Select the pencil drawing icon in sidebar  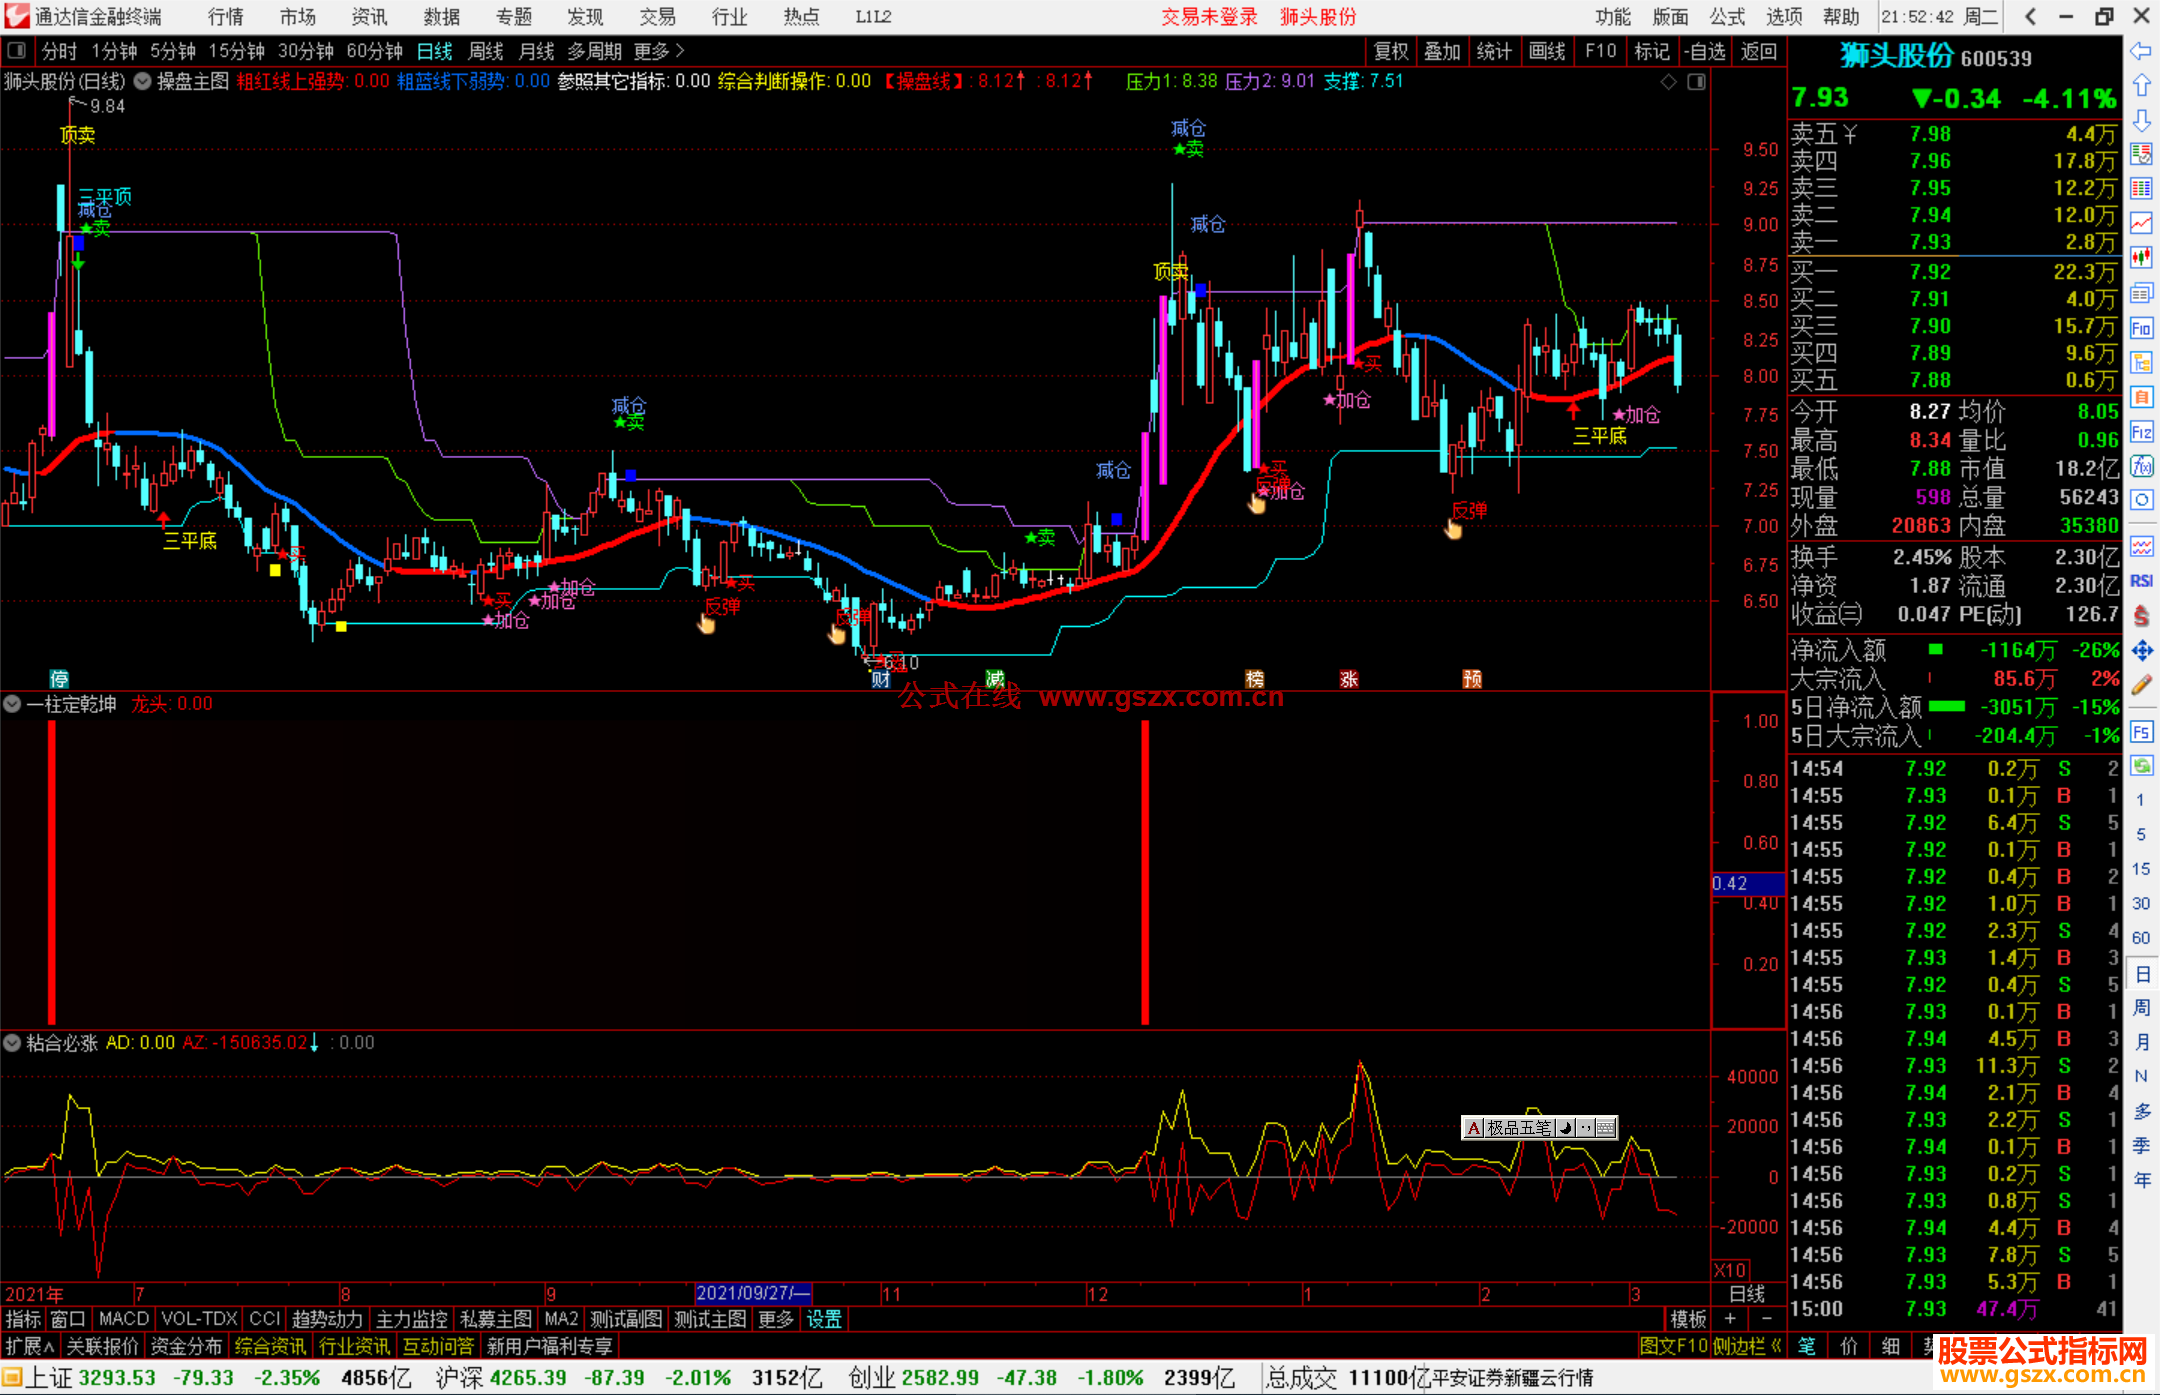coord(2141,686)
